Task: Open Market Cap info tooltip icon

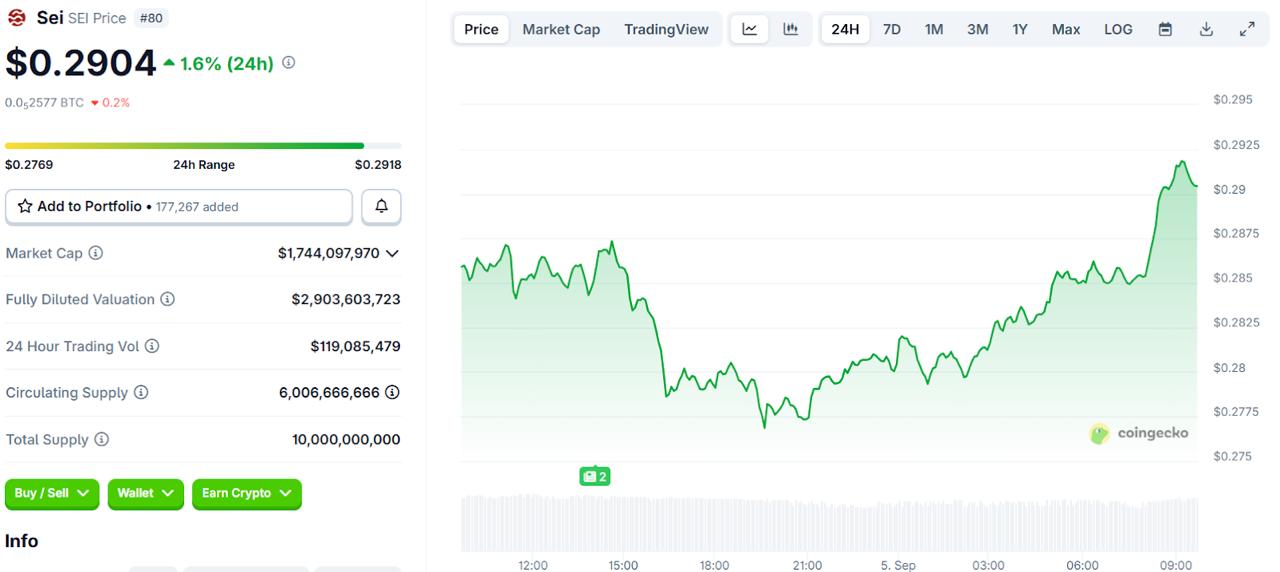Action: point(96,253)
